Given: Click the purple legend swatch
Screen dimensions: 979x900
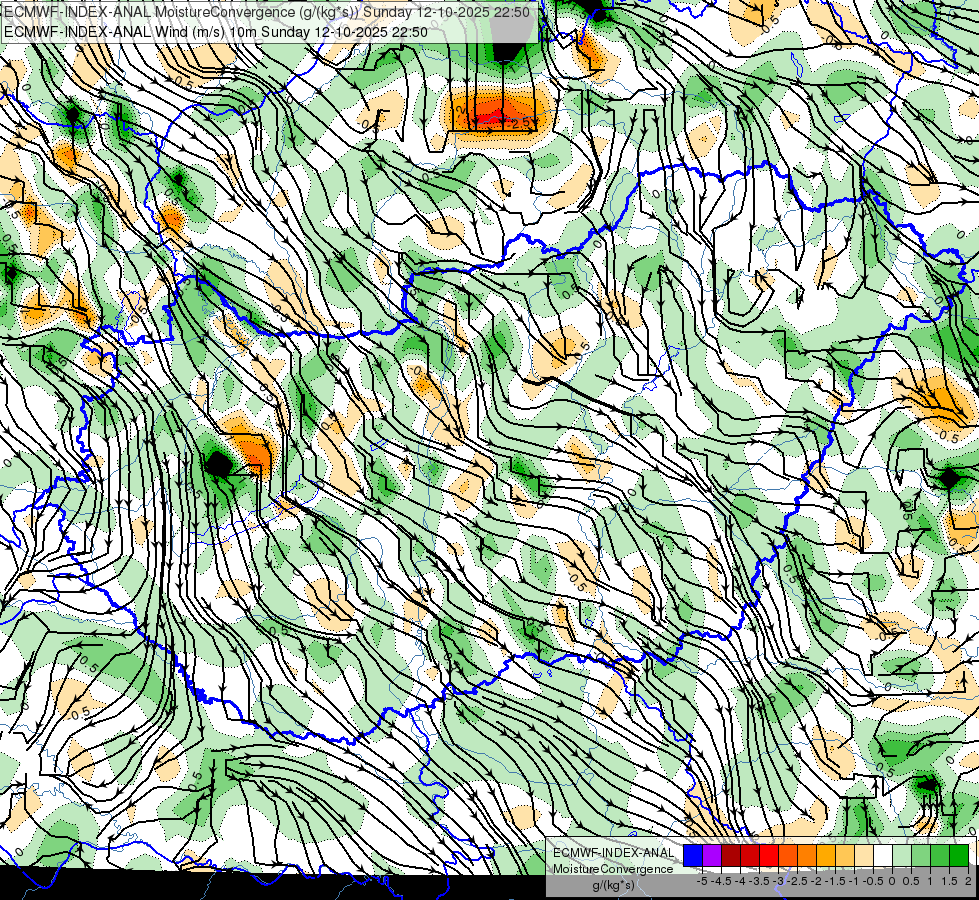Looking at the screenshot, I should 712,856.
